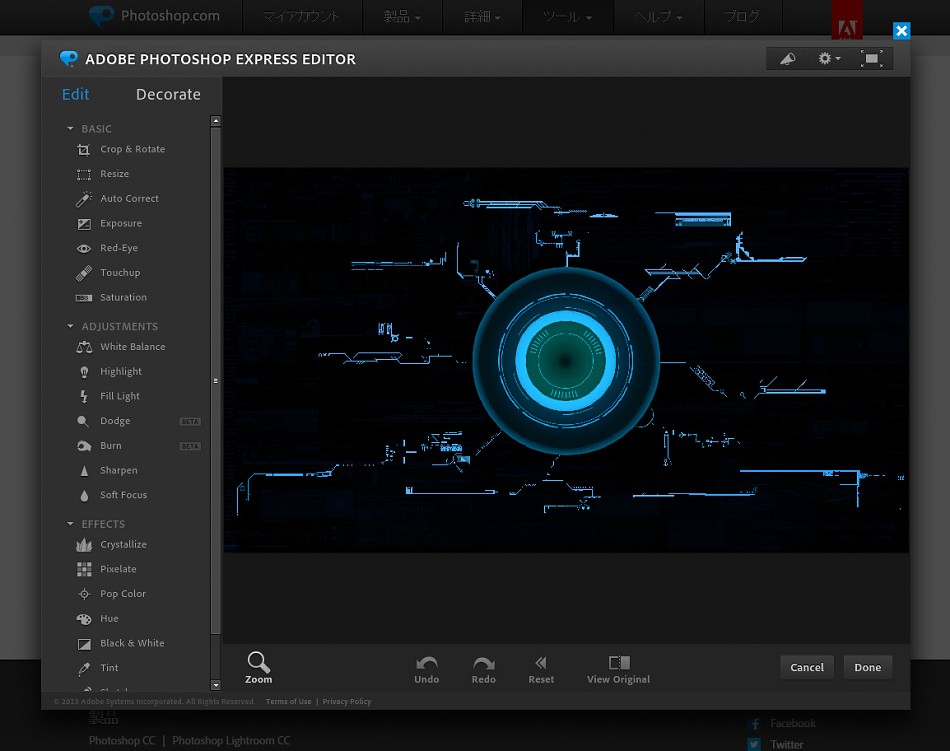The width and height of the screenshot is (950, 751).
Task: Visit the Facebook footer link
Action: click(792, 724)
